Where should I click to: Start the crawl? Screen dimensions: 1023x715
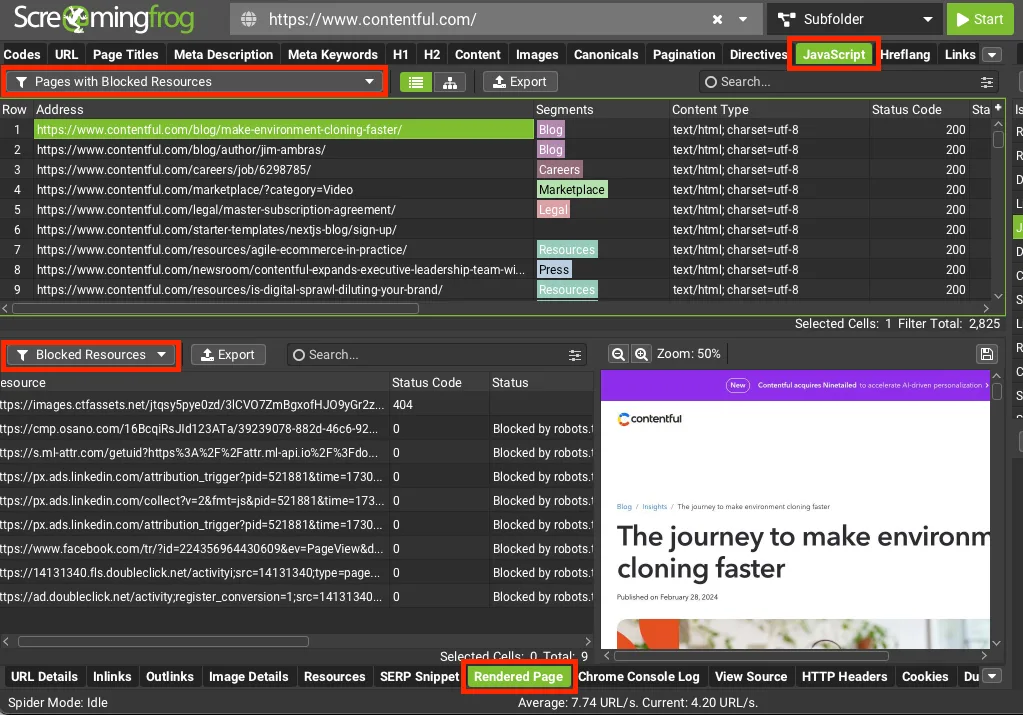click(980, 20)
